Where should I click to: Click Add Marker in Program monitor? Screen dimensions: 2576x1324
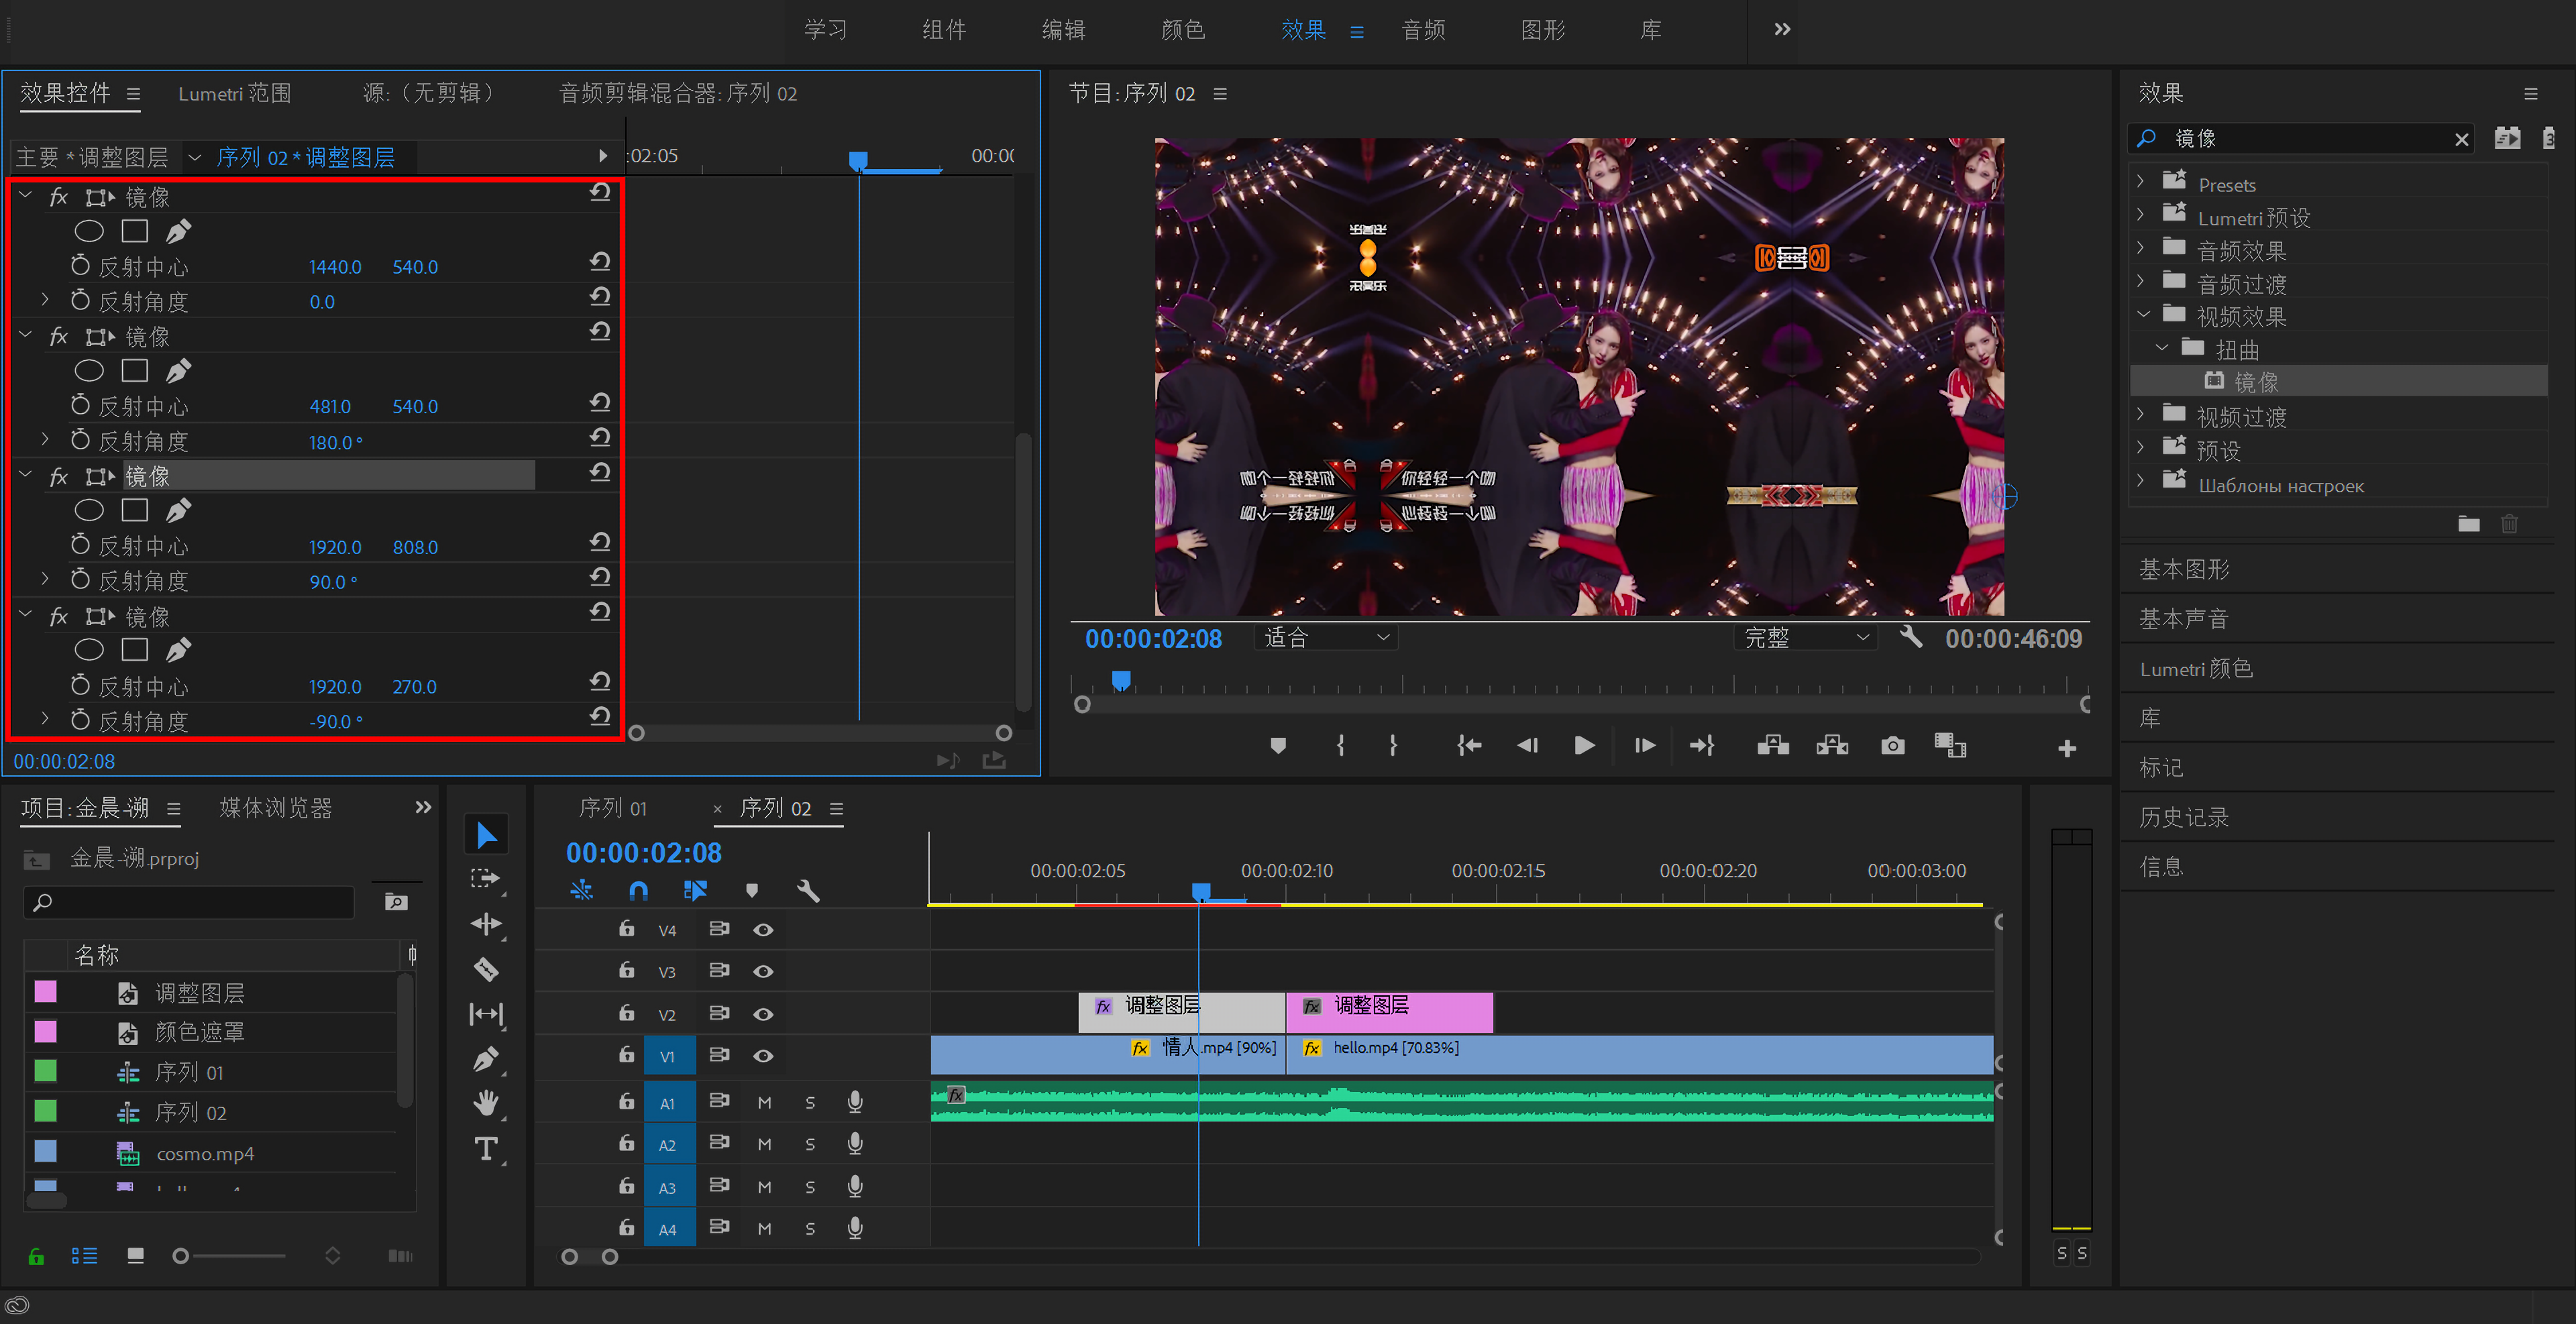[x=1278, y=746]
